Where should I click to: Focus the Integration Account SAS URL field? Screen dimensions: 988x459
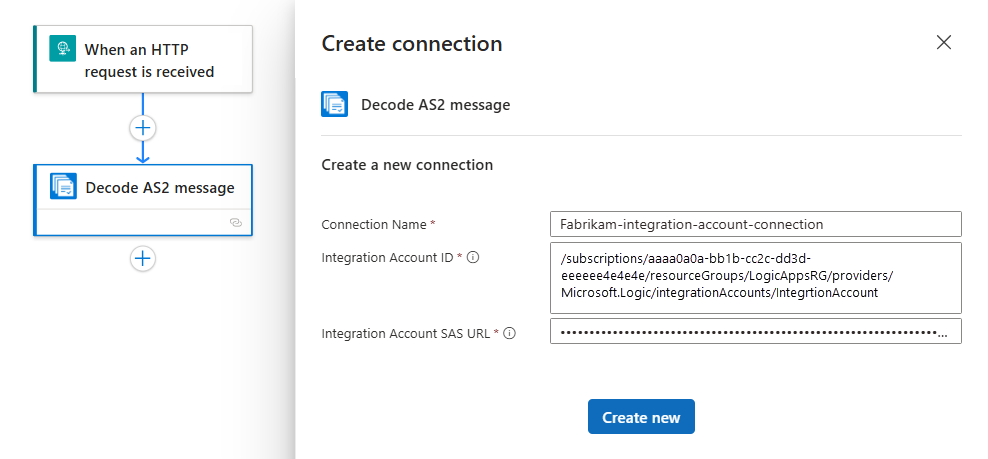tap(755, 332)
